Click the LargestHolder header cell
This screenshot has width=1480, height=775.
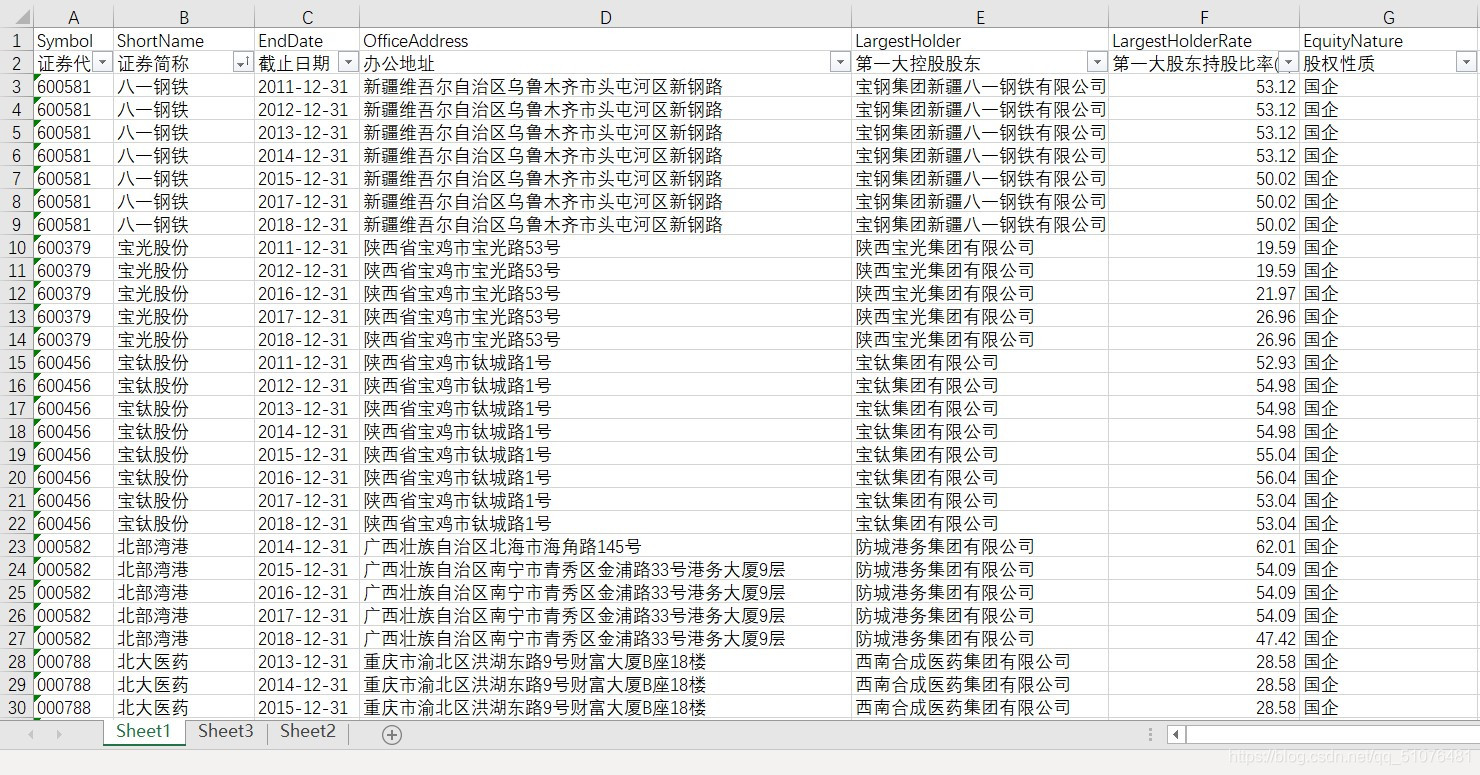(980, 41)
